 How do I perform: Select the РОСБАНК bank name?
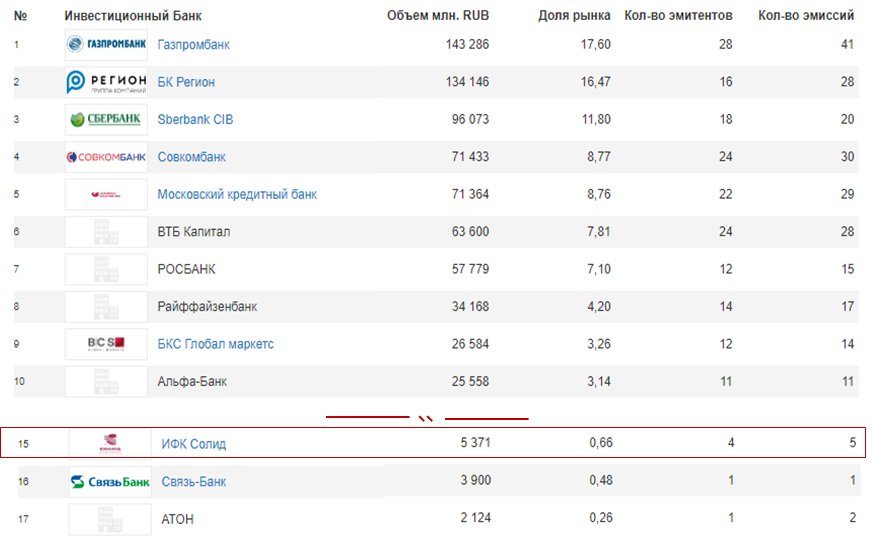187,269
